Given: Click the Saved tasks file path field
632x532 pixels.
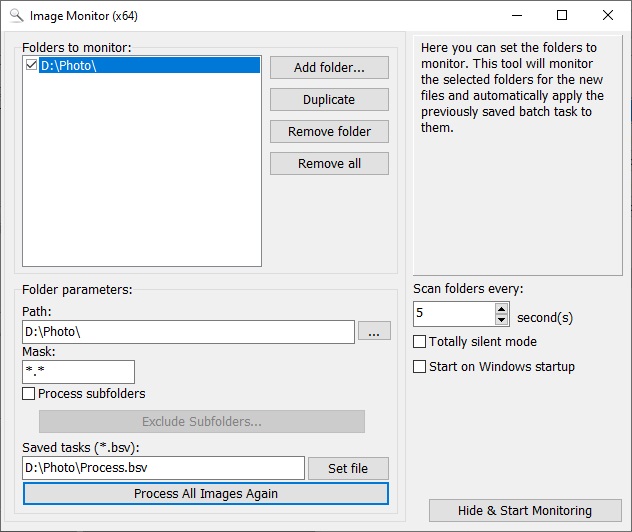Looking at the screenshot, I should pos(163,468).
